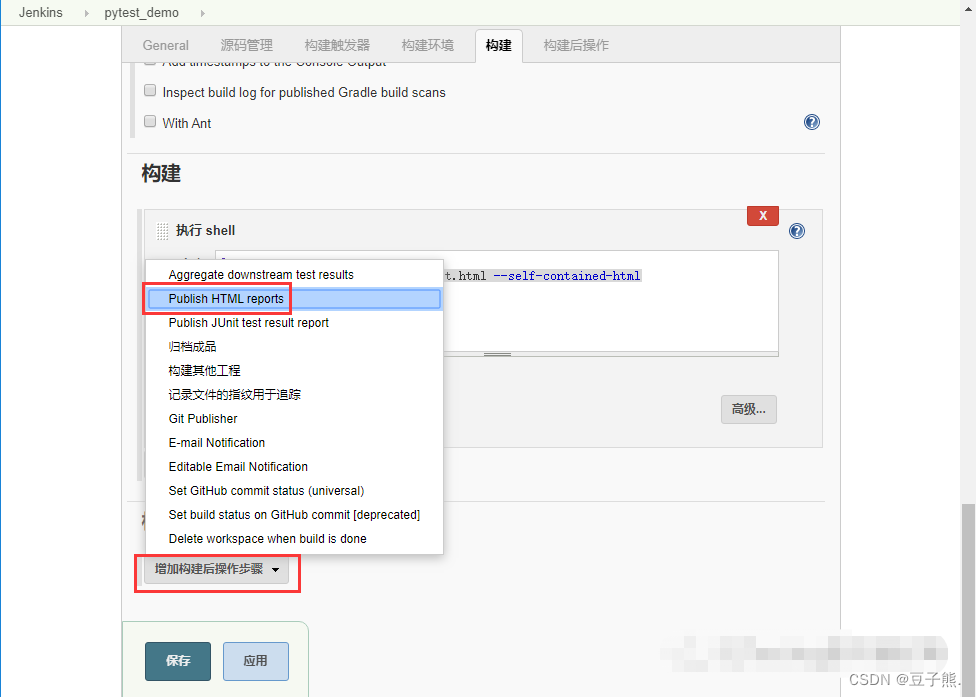The width and height of the screenshot is (976, 697).
Task: Select Set build status on GitHub commit
Action: point(294,515)
